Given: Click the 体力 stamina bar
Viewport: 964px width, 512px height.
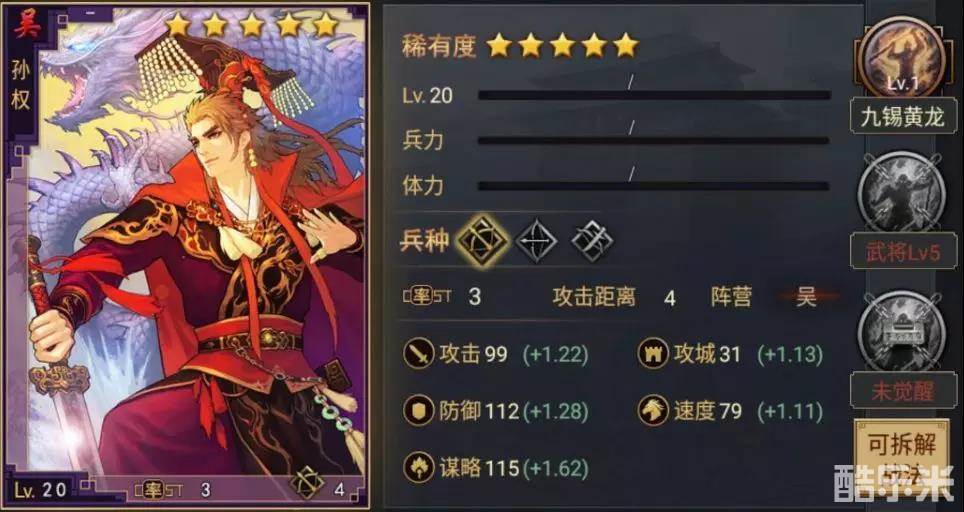Looking at the screenshot, I should click(x=654, y=186).
